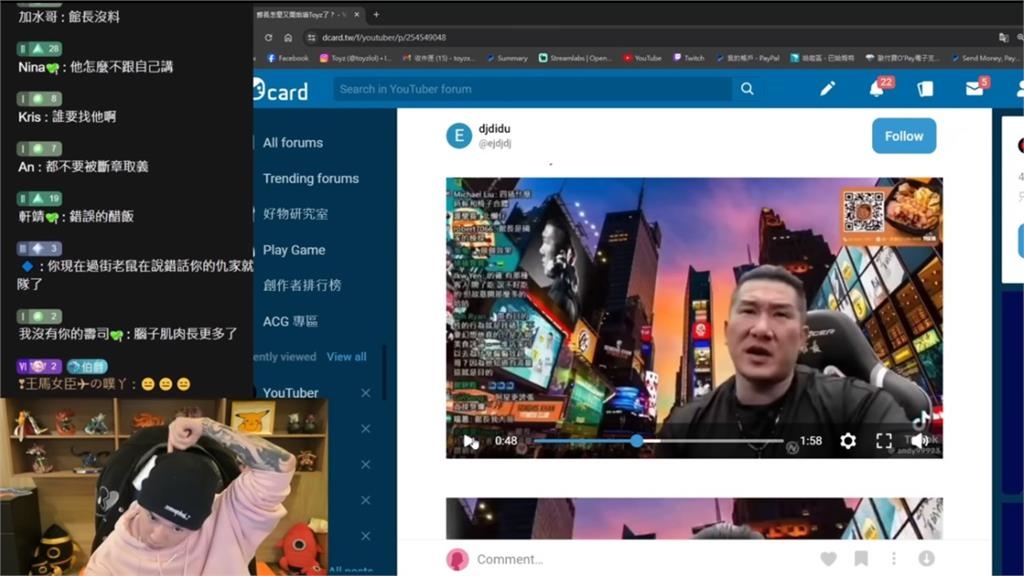Screen dimensions: 1024x576
Task: Like the post with the heart icon
Action: (x=828, y=559)
